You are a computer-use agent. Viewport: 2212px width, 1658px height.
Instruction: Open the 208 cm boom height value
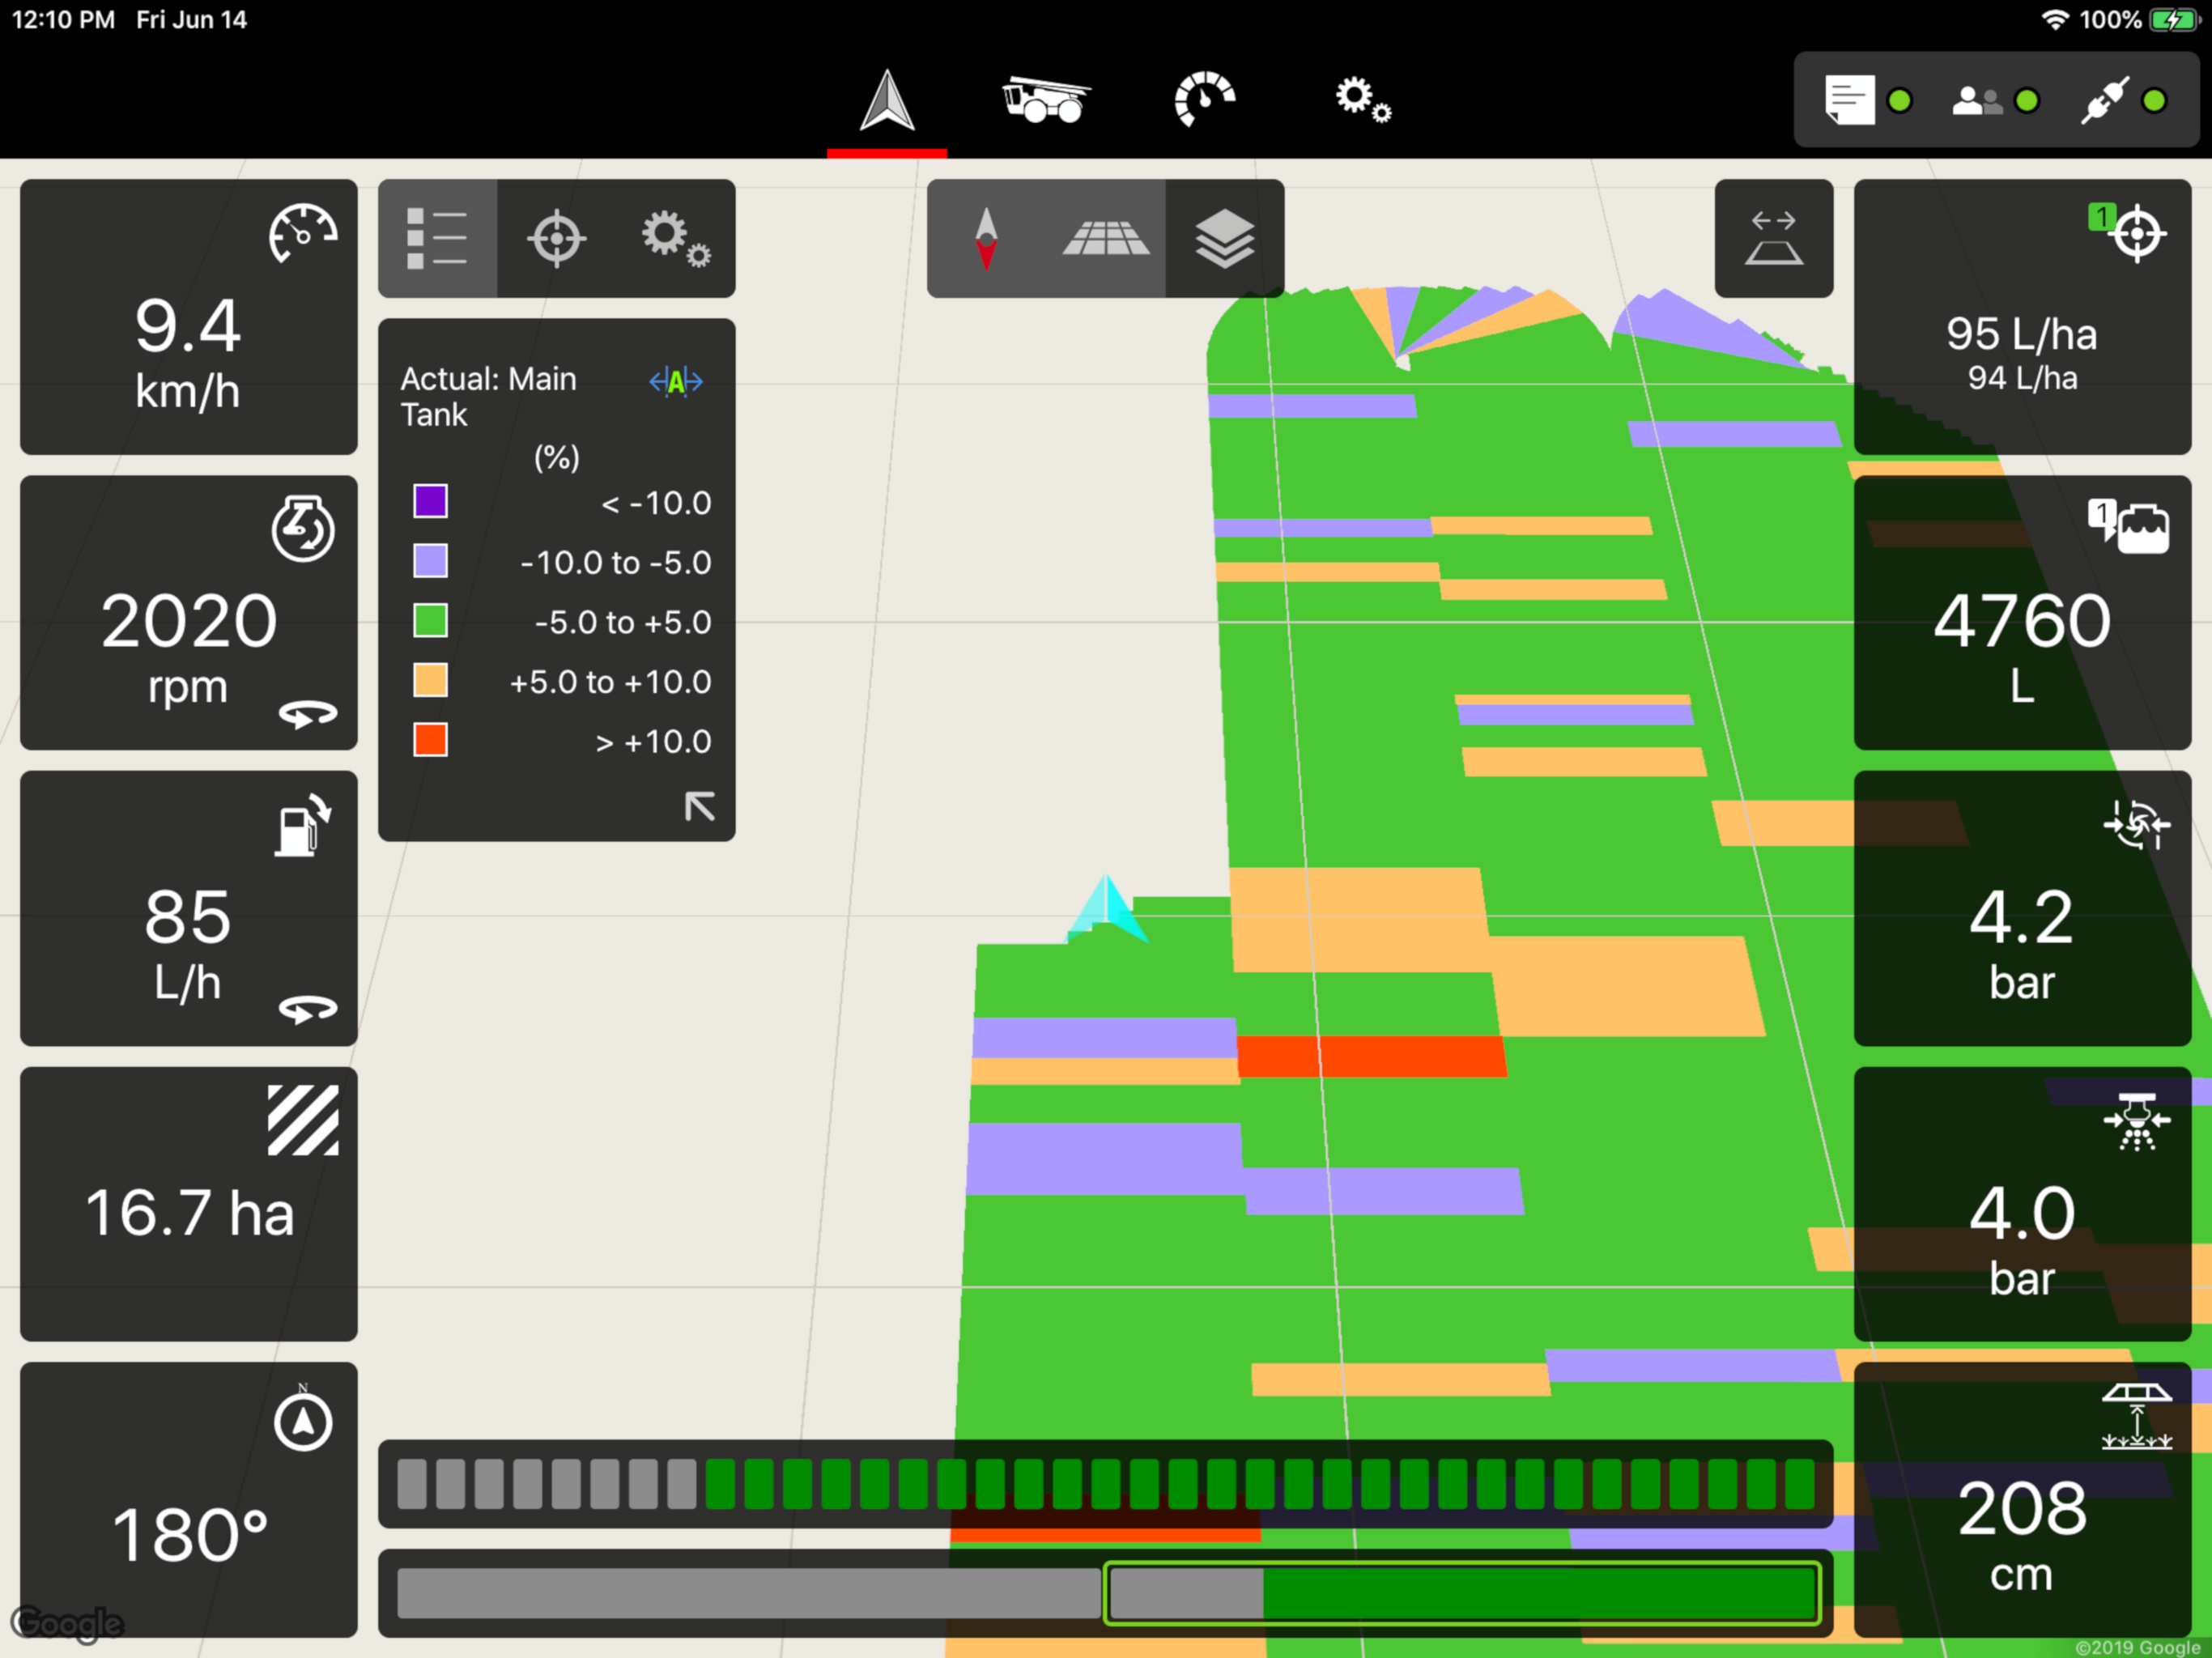click(2021, 1508)
